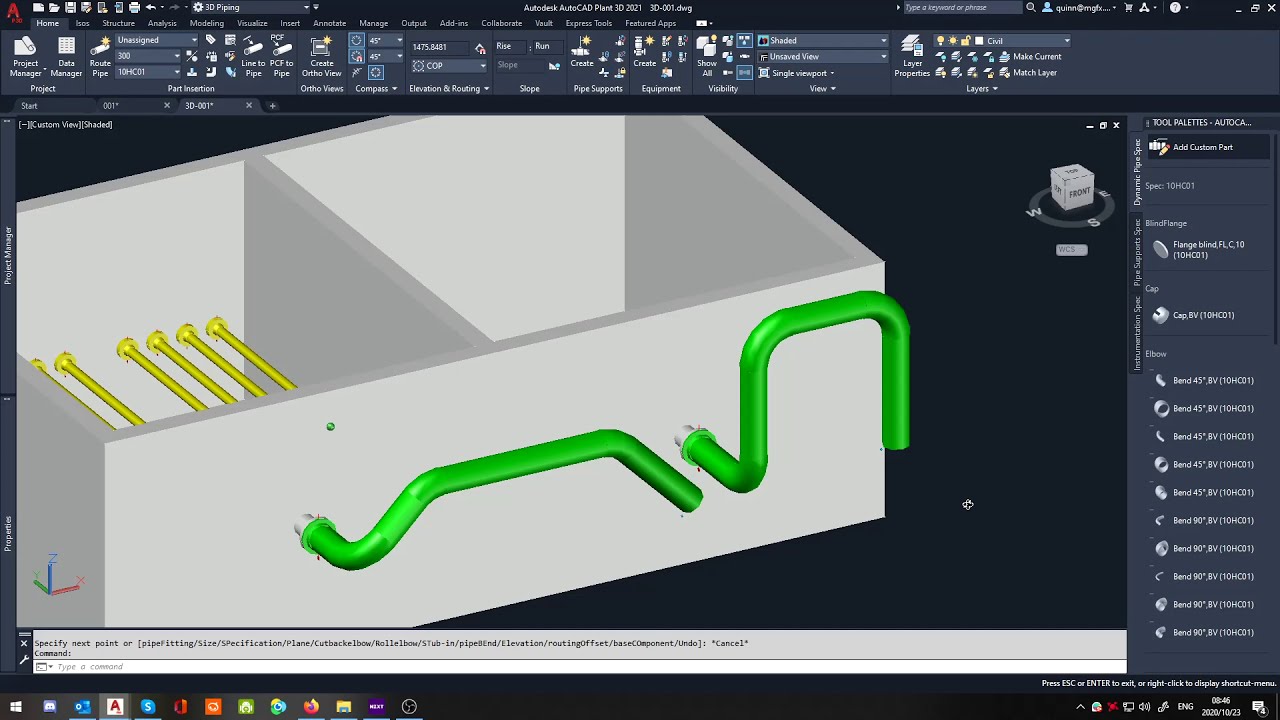Open the Isos ribbon tab
The width and height of the screenshot is (1280, 720).
82,23
